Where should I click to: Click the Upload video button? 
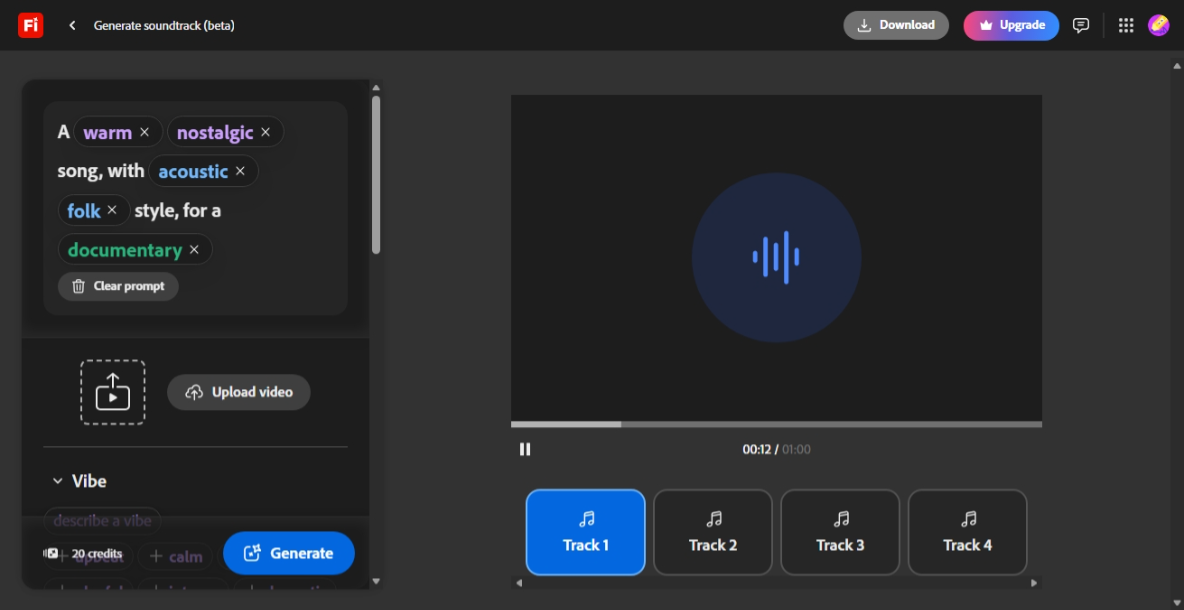[x=239, y=392]
